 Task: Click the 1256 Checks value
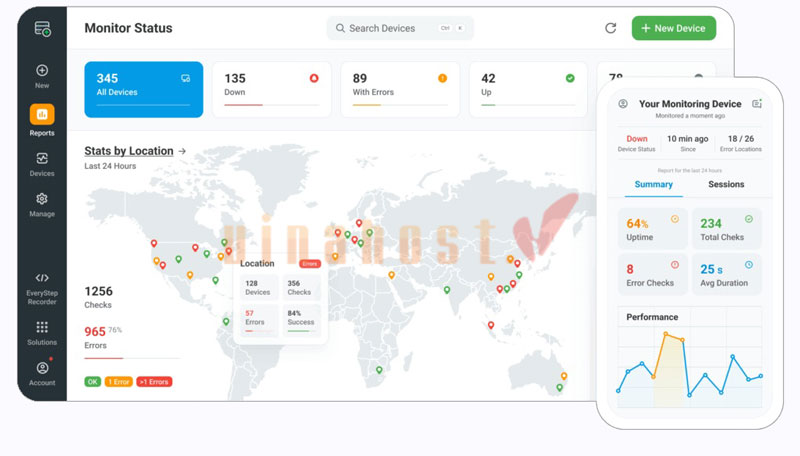pyautogui.click(x=98, y=291)
